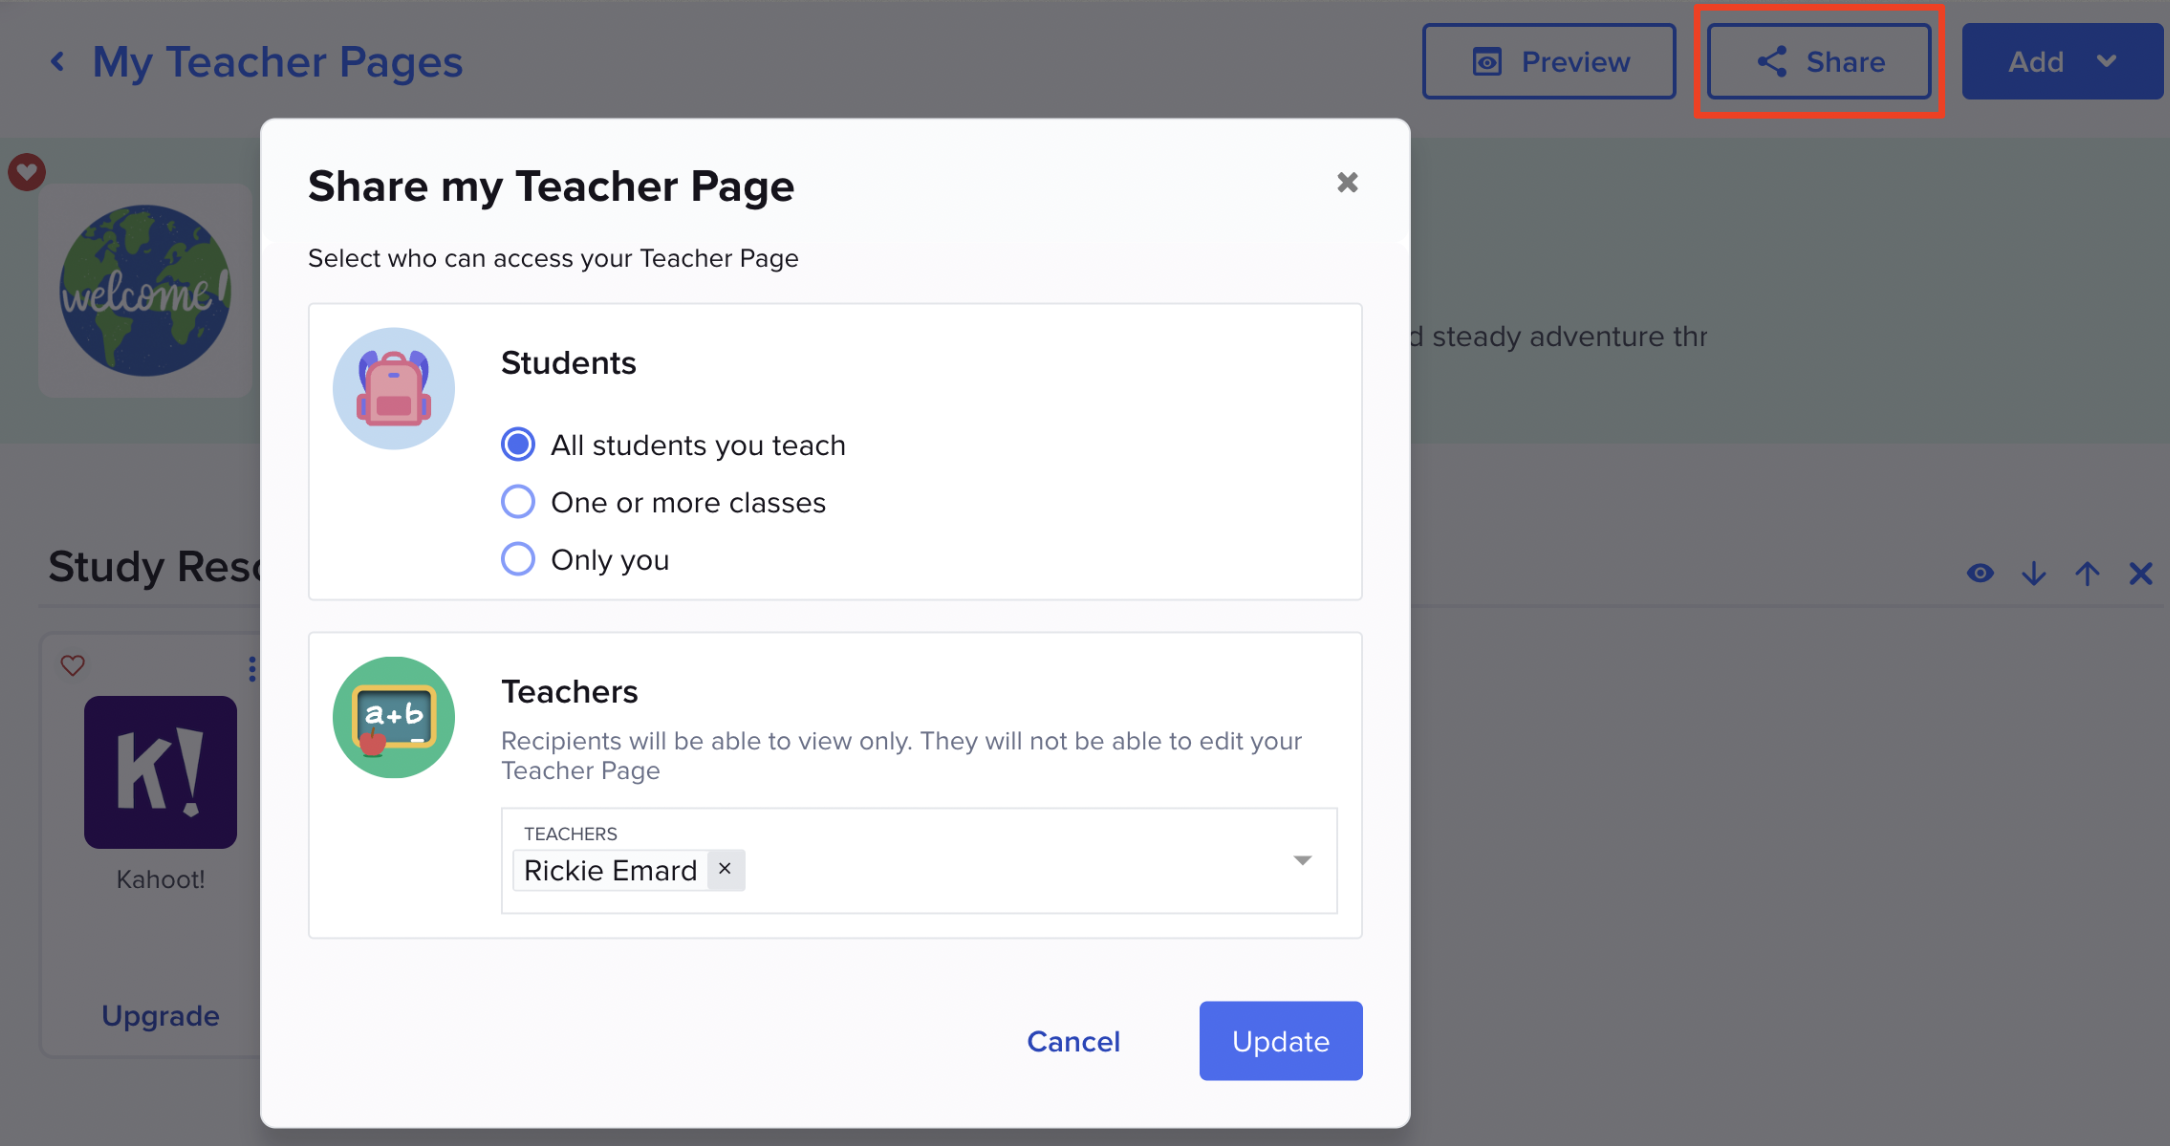This screenshot has width=2170, height=1146.
Task: Select One or more classes option
Action: pyautogui.click(x=518, y=502)
